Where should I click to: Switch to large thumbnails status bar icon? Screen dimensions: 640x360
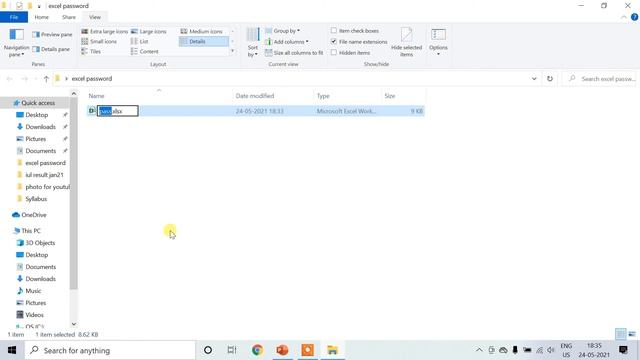632,334
